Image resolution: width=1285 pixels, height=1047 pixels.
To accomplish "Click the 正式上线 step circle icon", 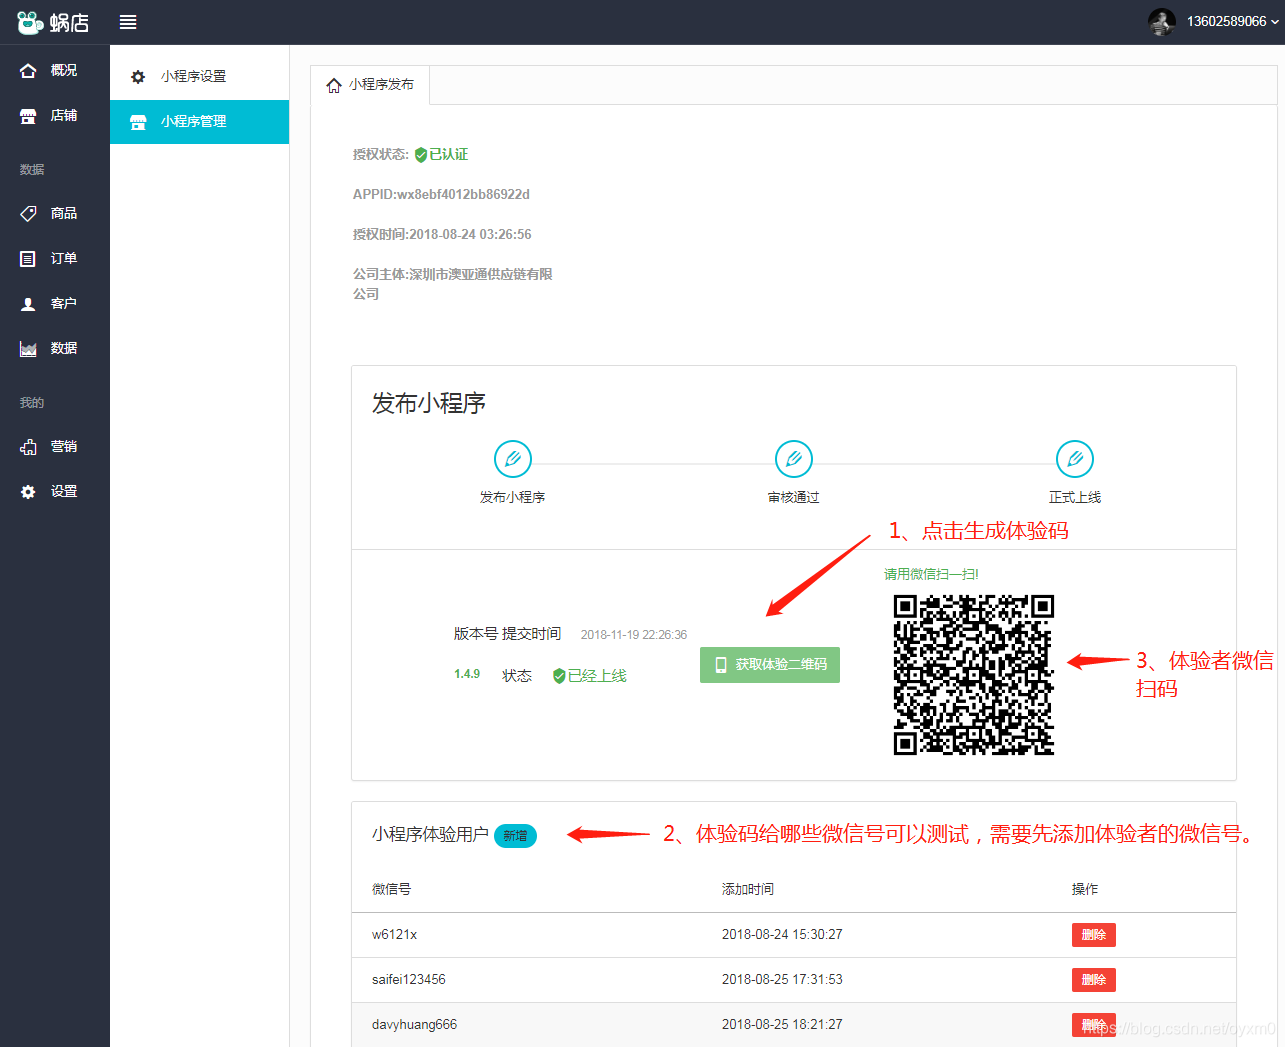I will [1075, 459].
